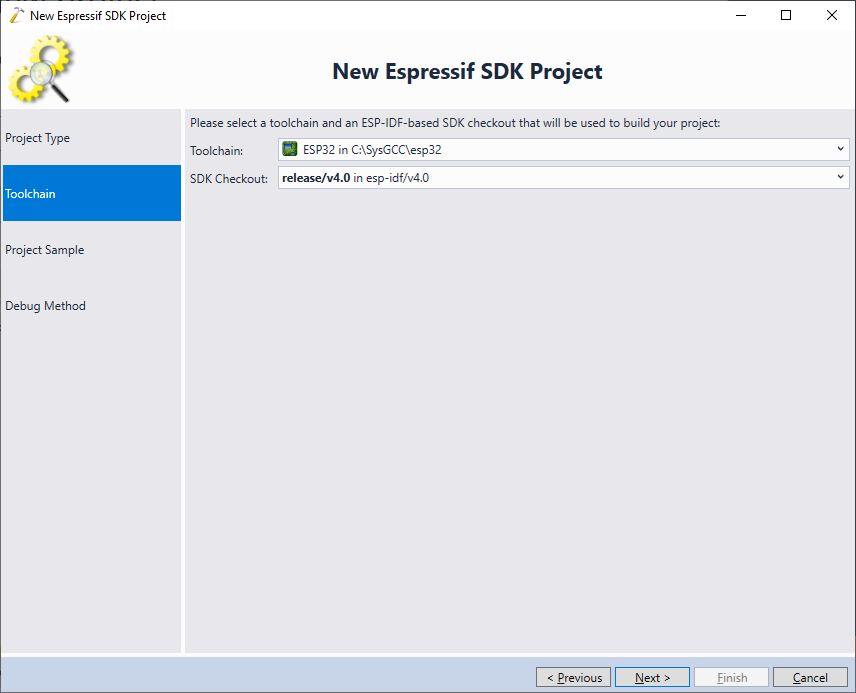The image size is (856, 693).
Task: Maximize the wizard window
Action: click(x=786, y=15)
